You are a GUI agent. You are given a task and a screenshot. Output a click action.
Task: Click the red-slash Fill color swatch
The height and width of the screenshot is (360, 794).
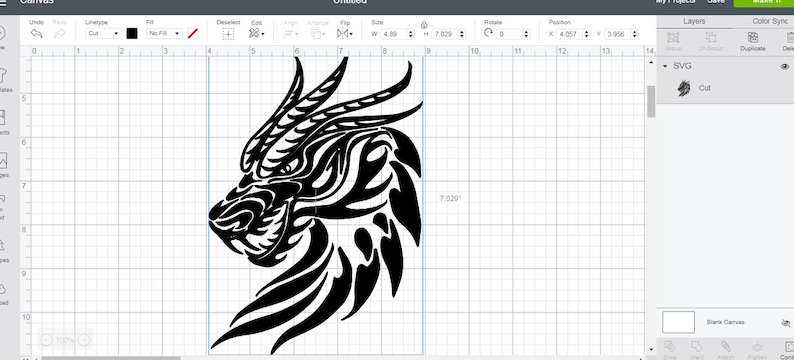[192, 33]
